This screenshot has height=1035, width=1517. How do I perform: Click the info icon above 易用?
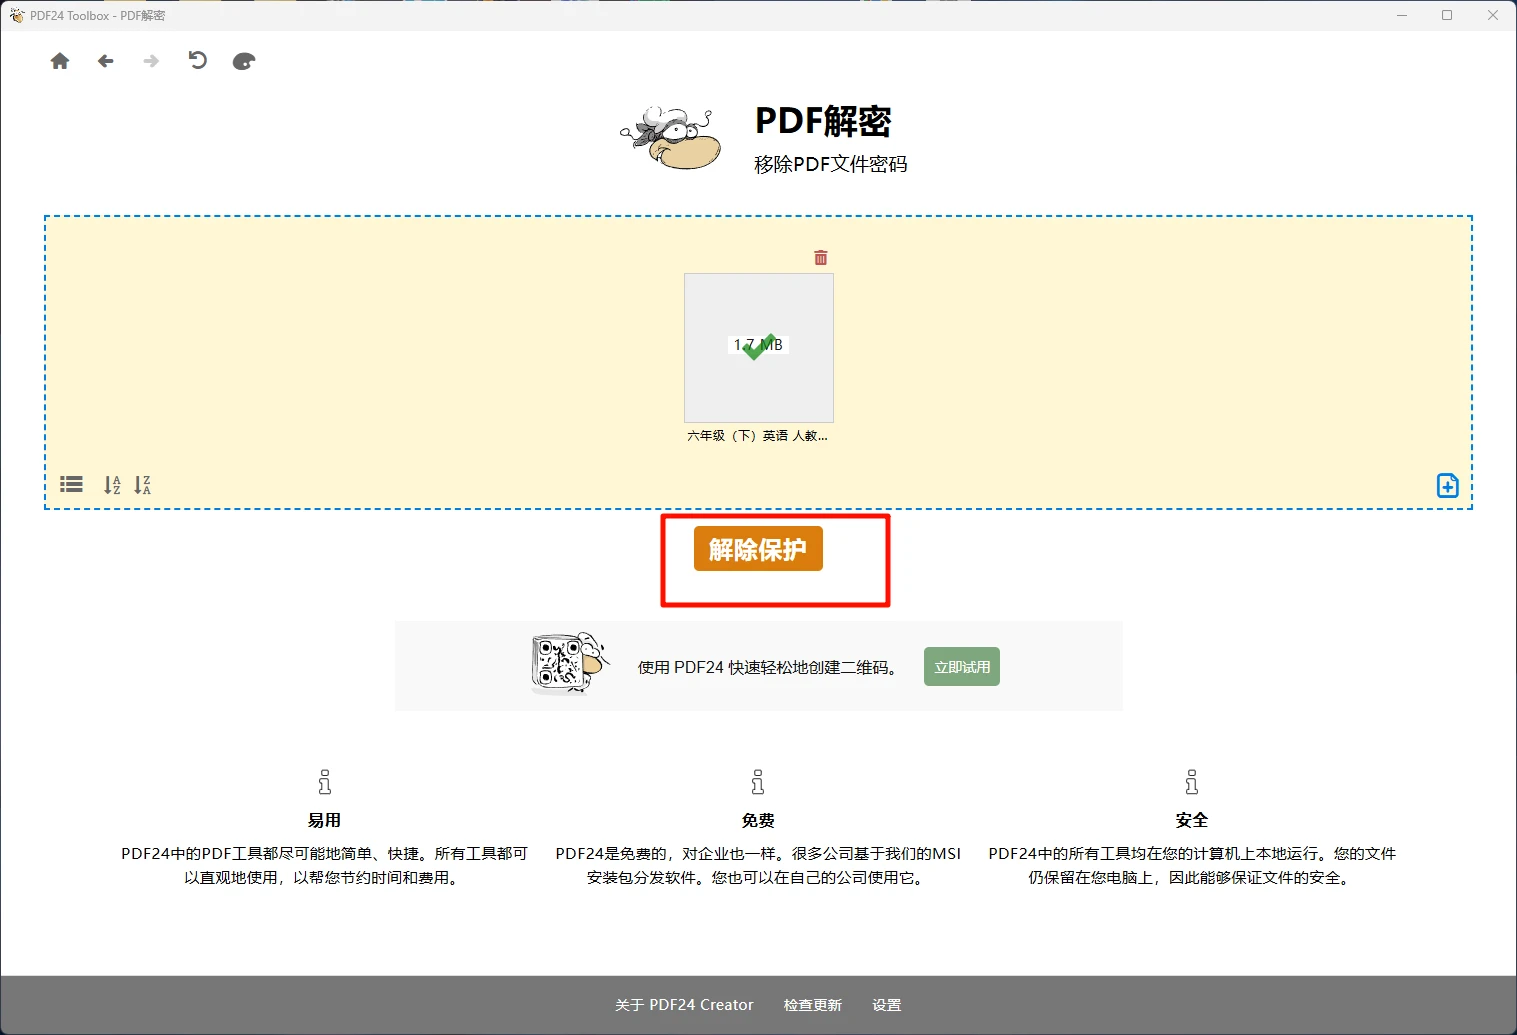(x=324, y=782)
